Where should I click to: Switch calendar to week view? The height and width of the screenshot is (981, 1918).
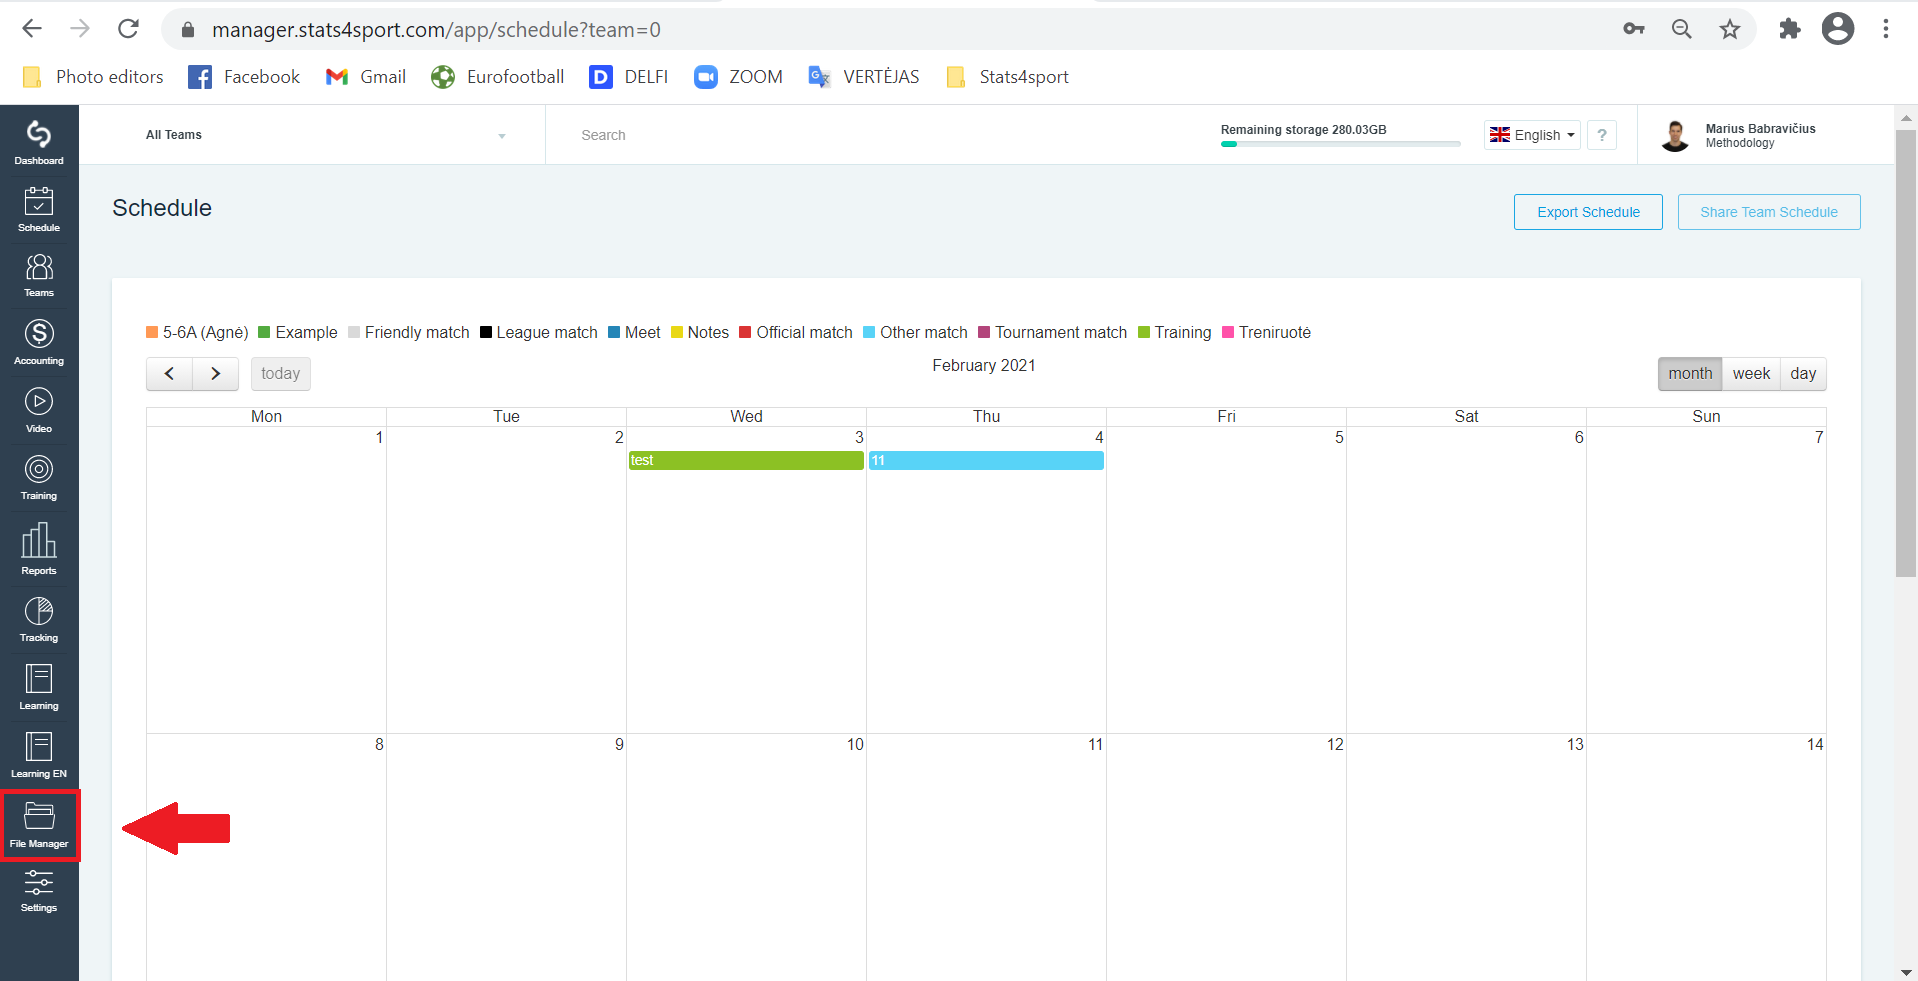click(x=1751, y=374)
